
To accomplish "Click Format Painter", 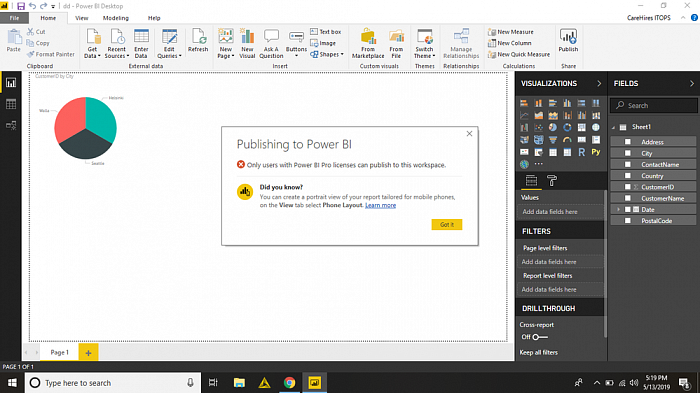I will pos(50,54).
